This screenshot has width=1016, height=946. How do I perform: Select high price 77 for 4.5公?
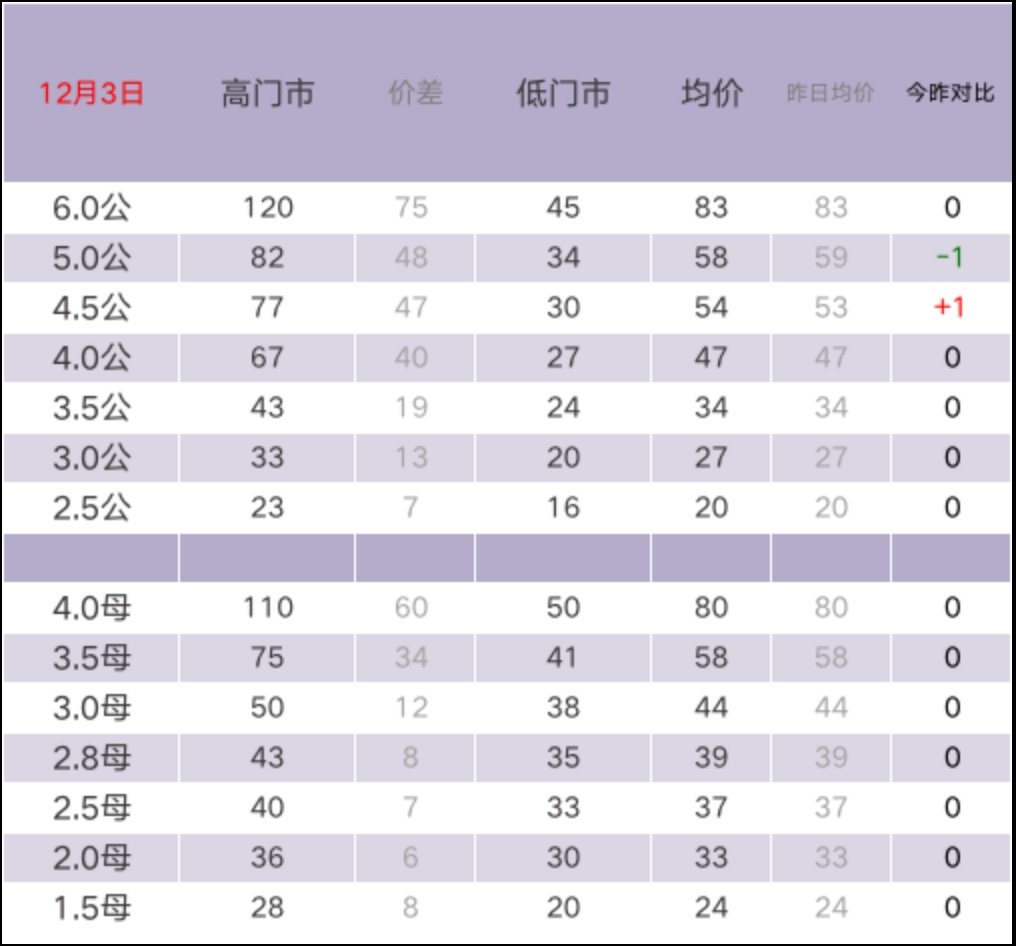pos(268,308)
